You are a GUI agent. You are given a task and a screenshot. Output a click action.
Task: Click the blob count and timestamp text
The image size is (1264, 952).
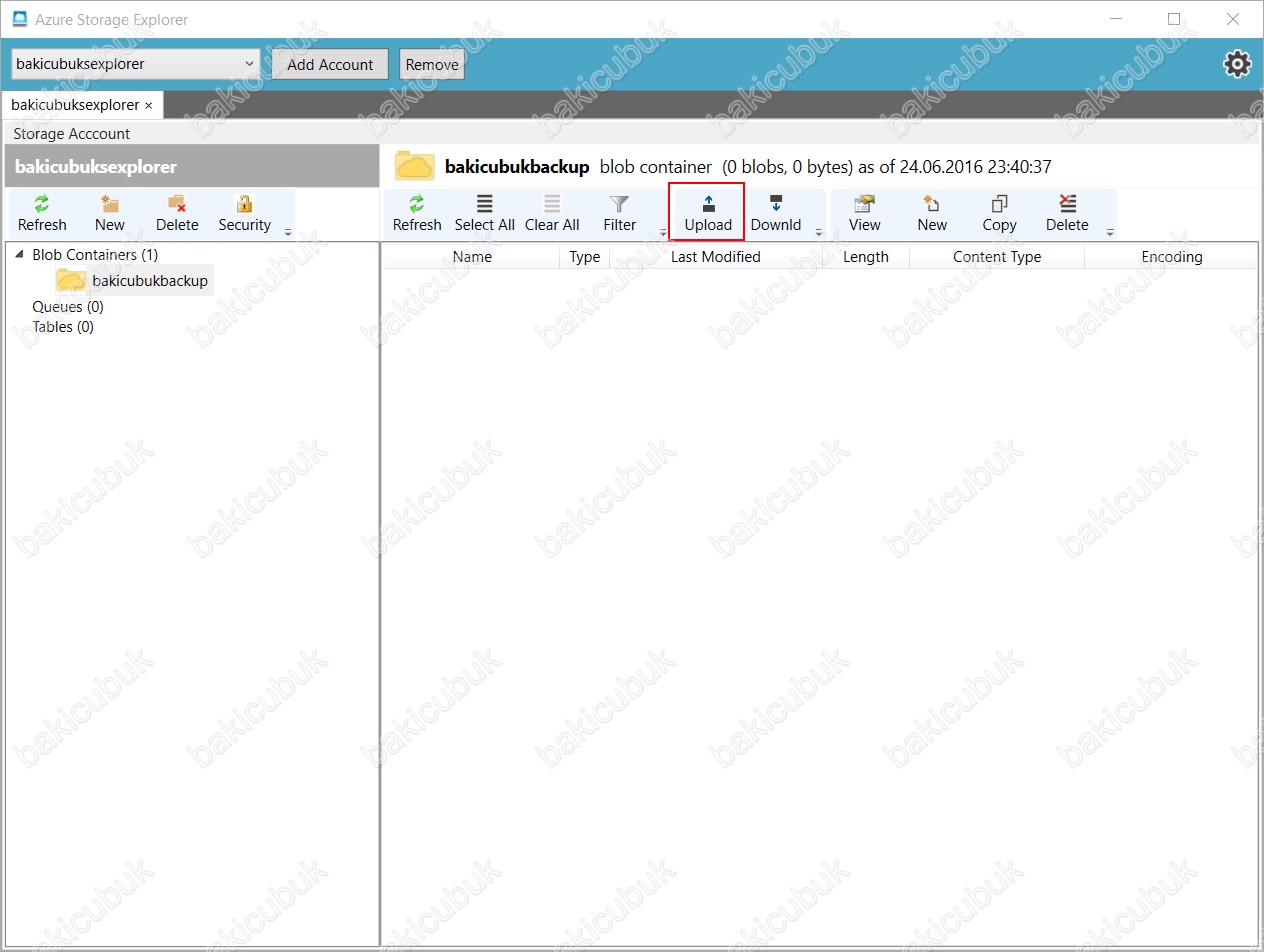coord(886,167)
